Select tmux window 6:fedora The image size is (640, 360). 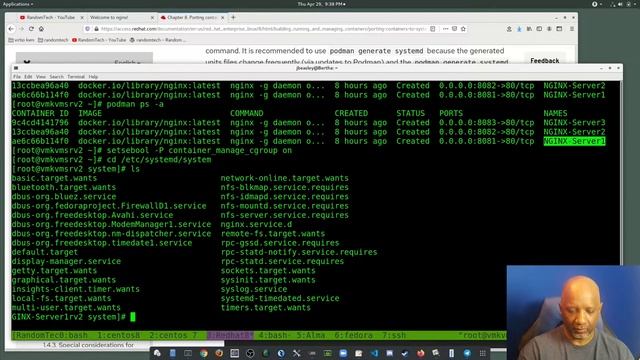tap(353, 335)
